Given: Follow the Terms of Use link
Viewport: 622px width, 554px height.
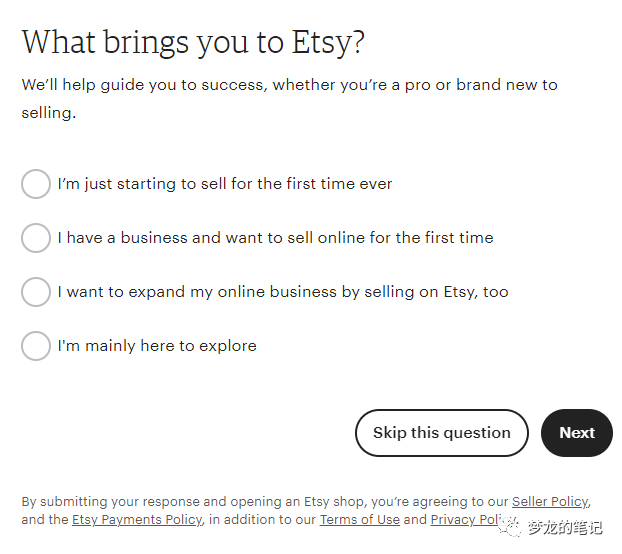Looking at the screenshot, I should (361, 520).
